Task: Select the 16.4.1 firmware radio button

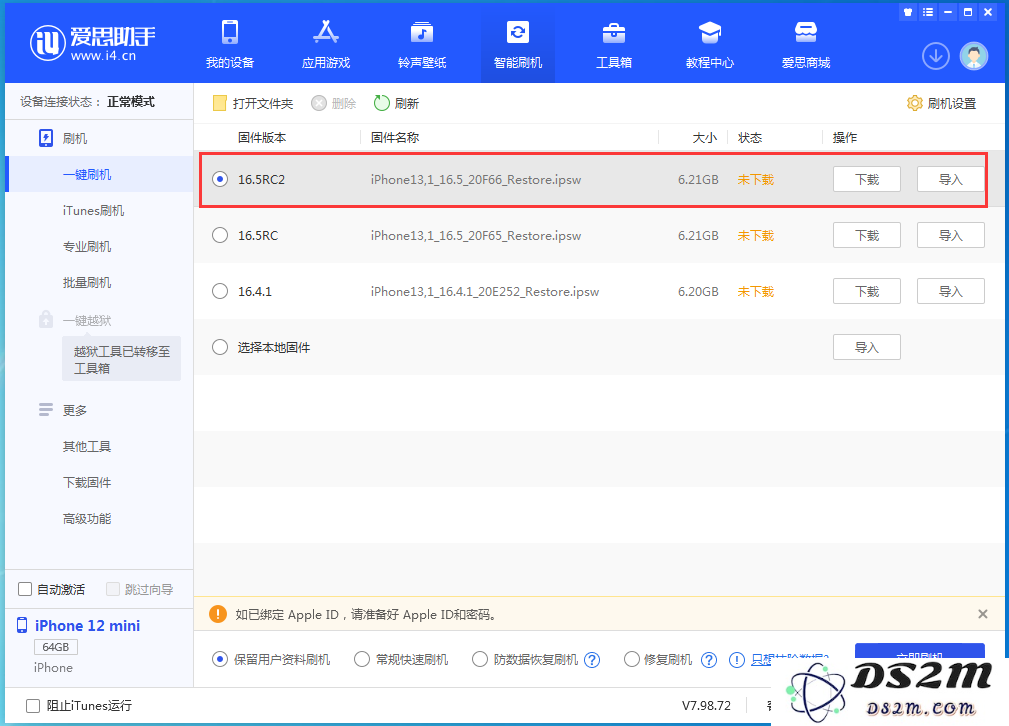Action: tap(220, 291)
